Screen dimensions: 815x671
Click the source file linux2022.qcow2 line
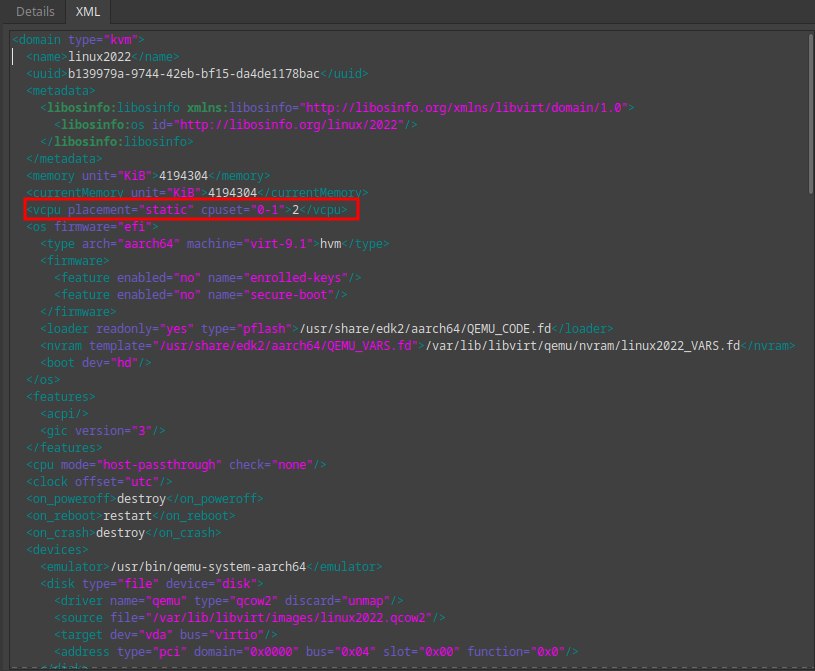[x=249, y=618]
